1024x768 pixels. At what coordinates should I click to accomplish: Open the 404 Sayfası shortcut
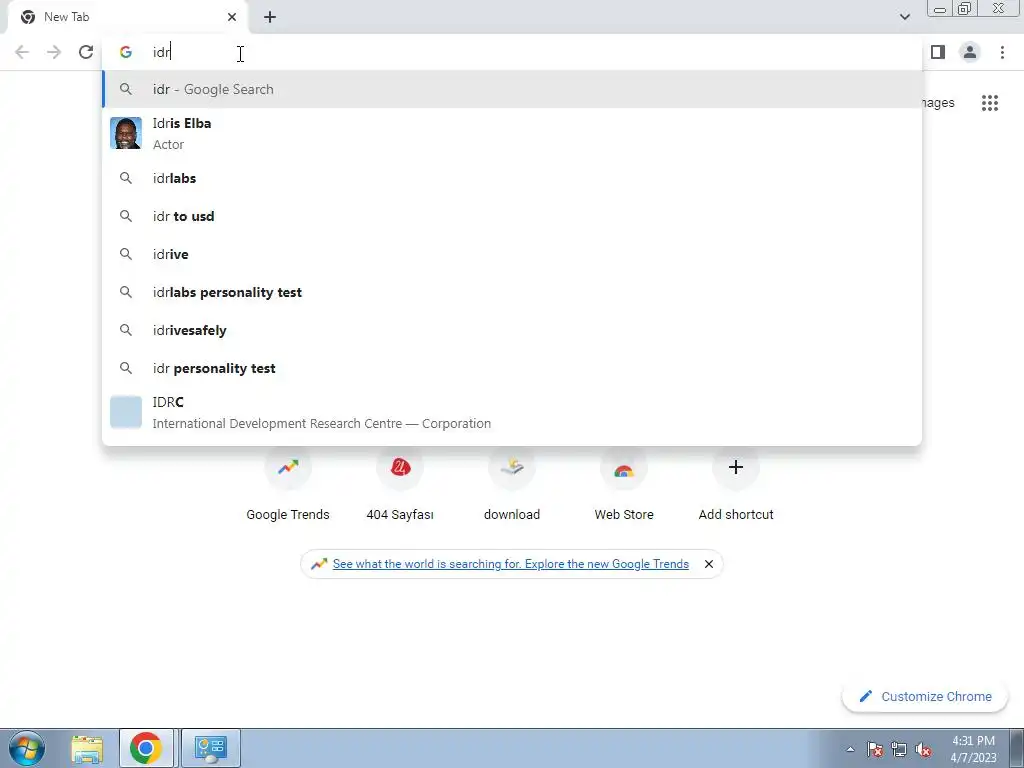tap(400, 485)
